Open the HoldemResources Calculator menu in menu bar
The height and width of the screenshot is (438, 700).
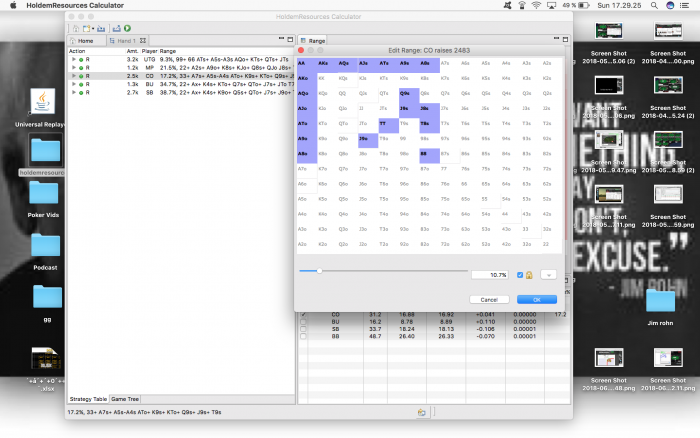75,5
